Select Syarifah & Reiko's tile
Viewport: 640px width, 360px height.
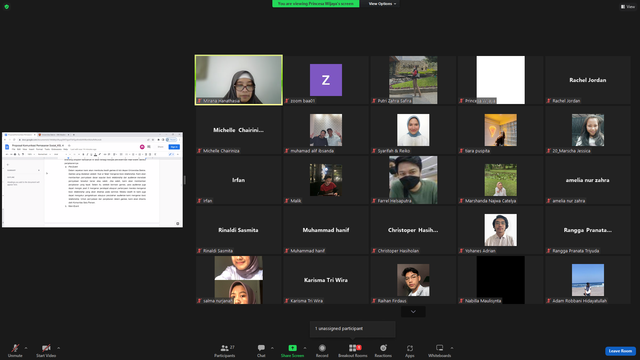click(413, 130)
